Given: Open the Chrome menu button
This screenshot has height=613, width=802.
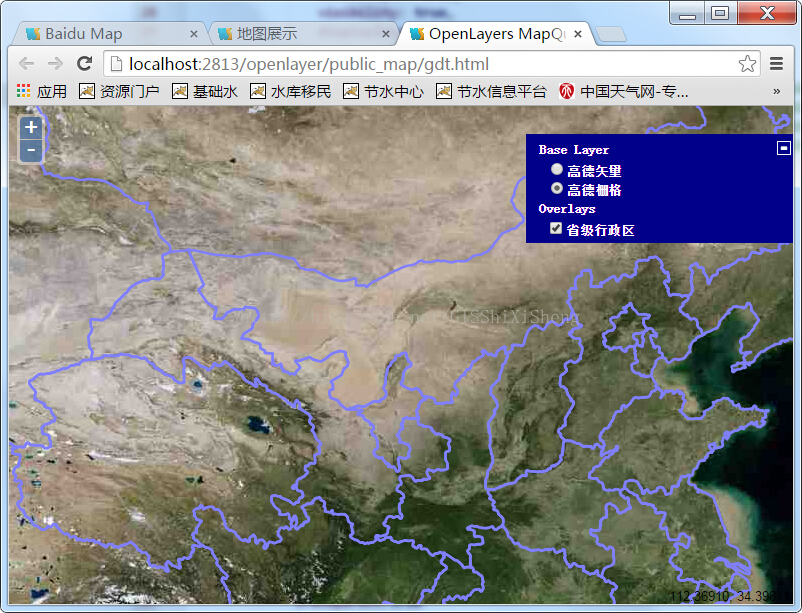Looking at the screenshot, I should point(776,64).
